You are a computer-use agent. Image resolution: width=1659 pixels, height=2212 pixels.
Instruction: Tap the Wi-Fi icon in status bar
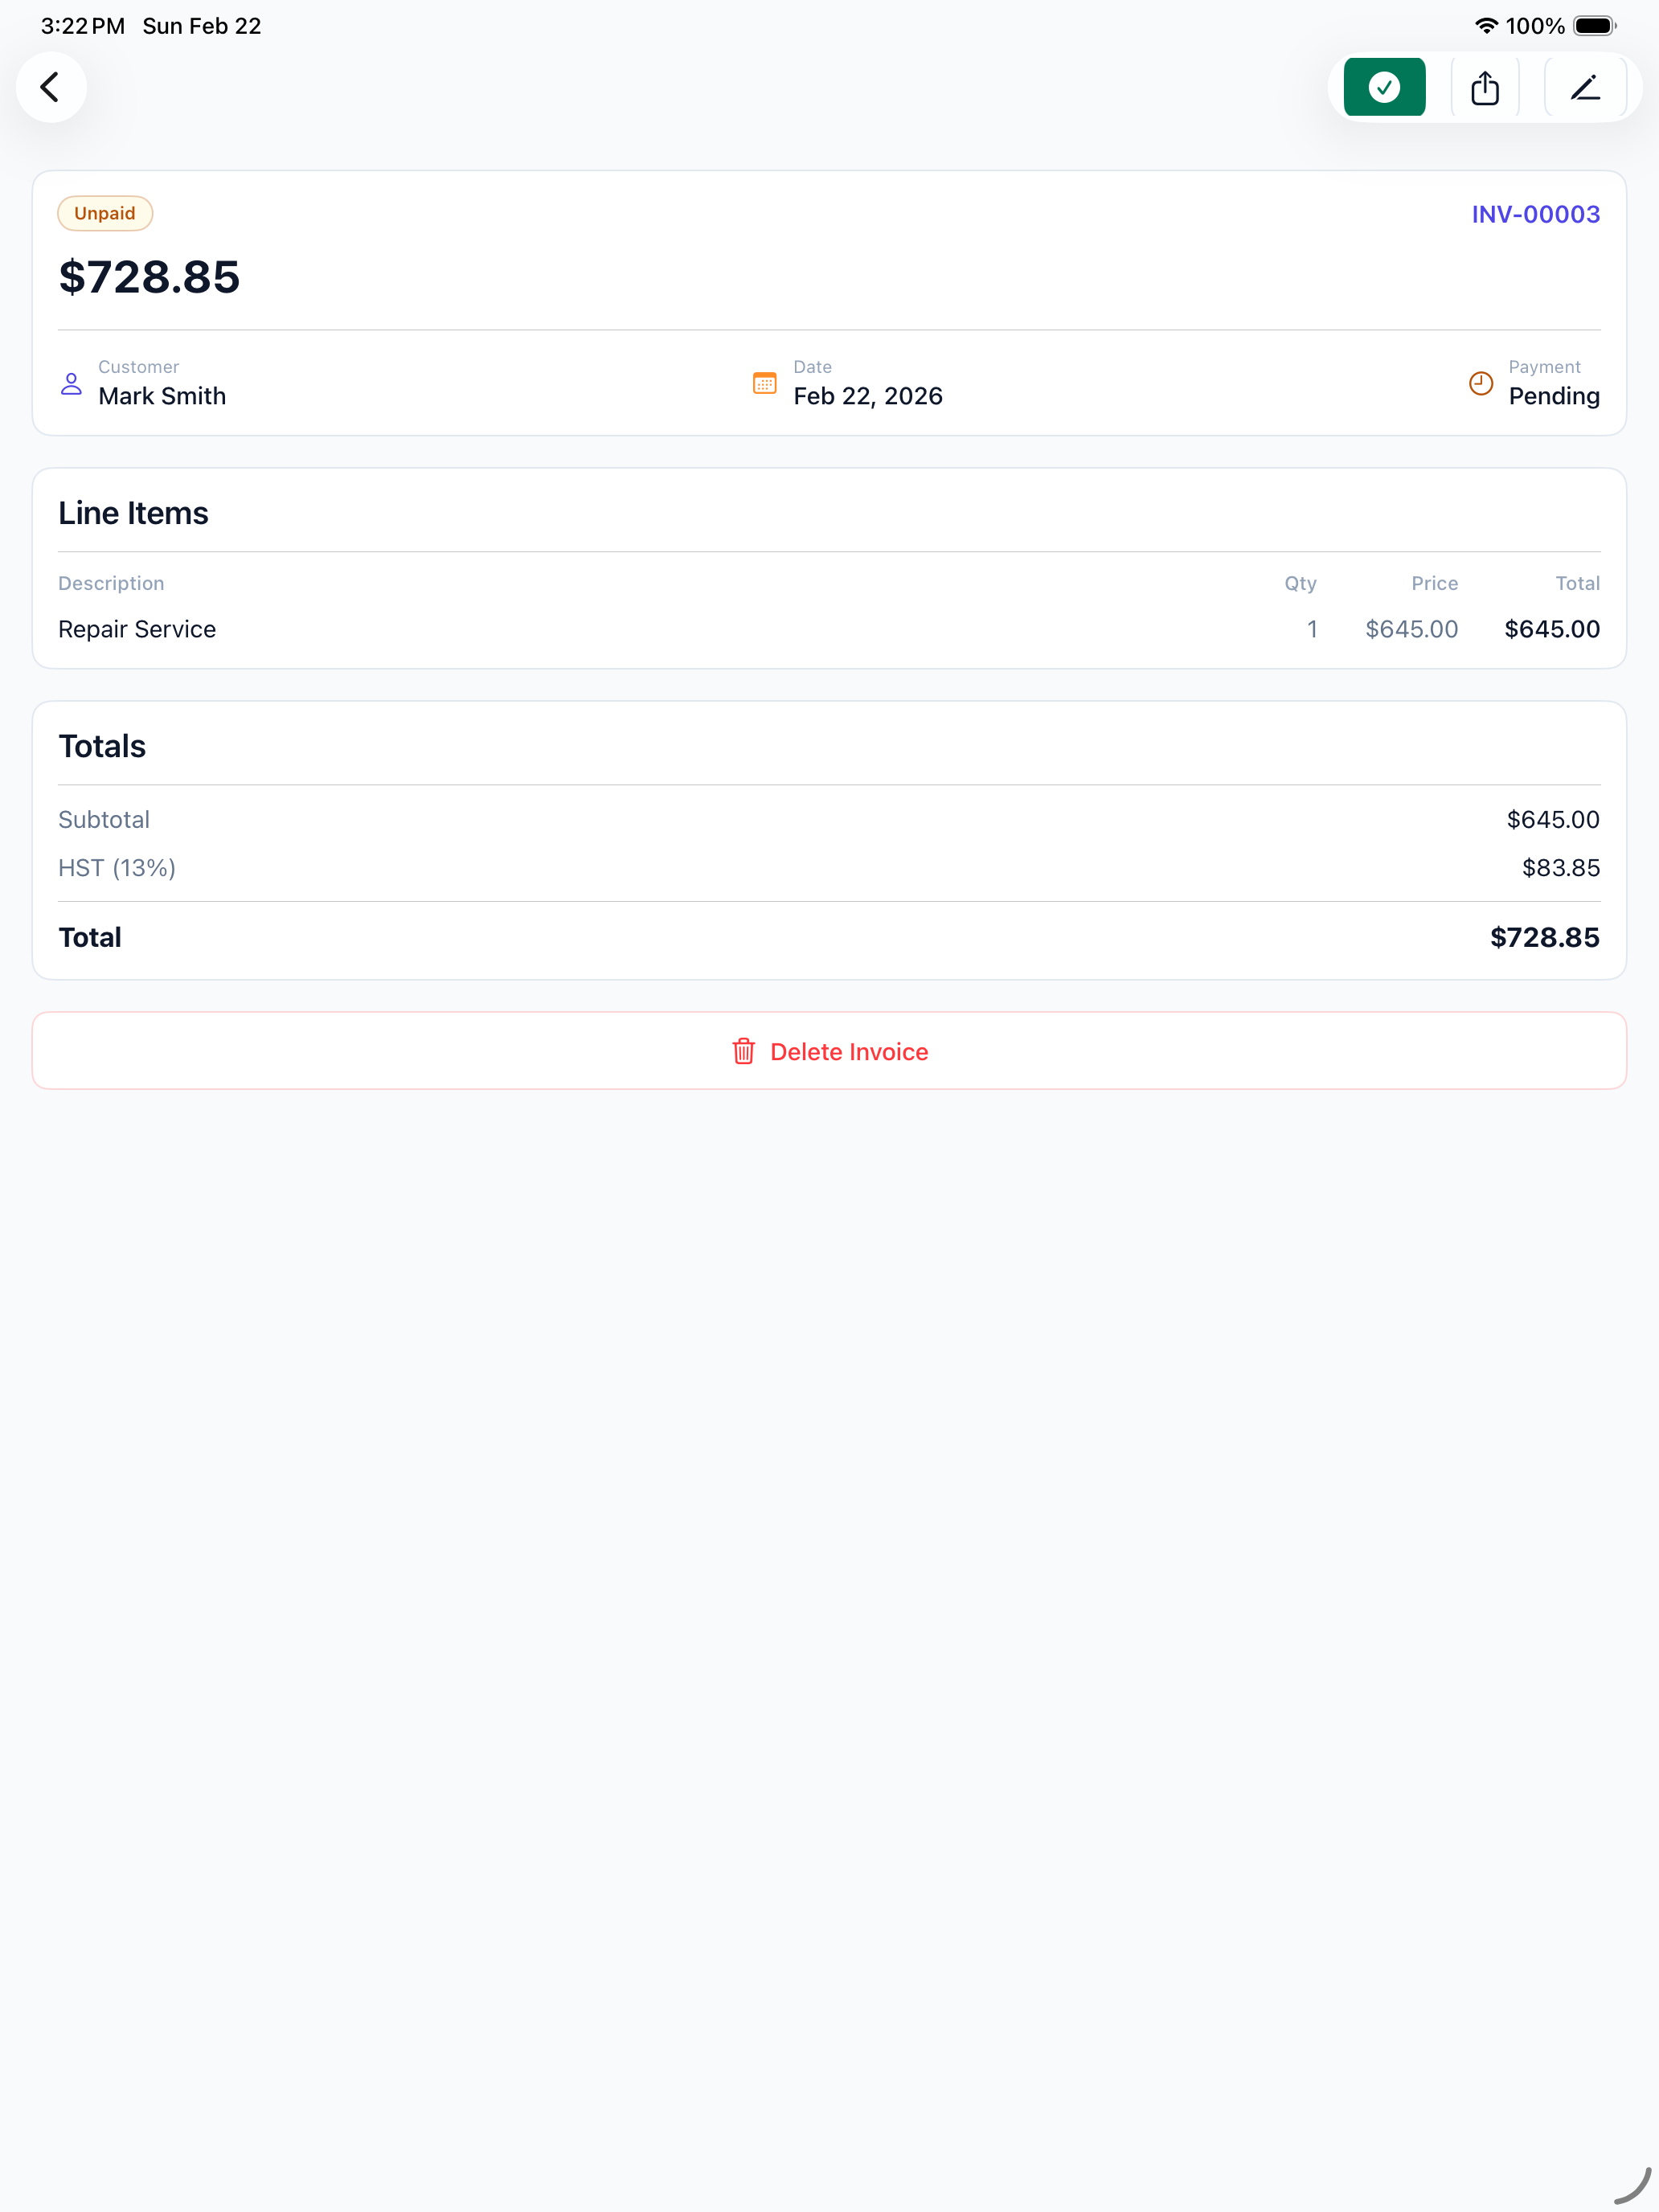click(x=1486, y=25)
